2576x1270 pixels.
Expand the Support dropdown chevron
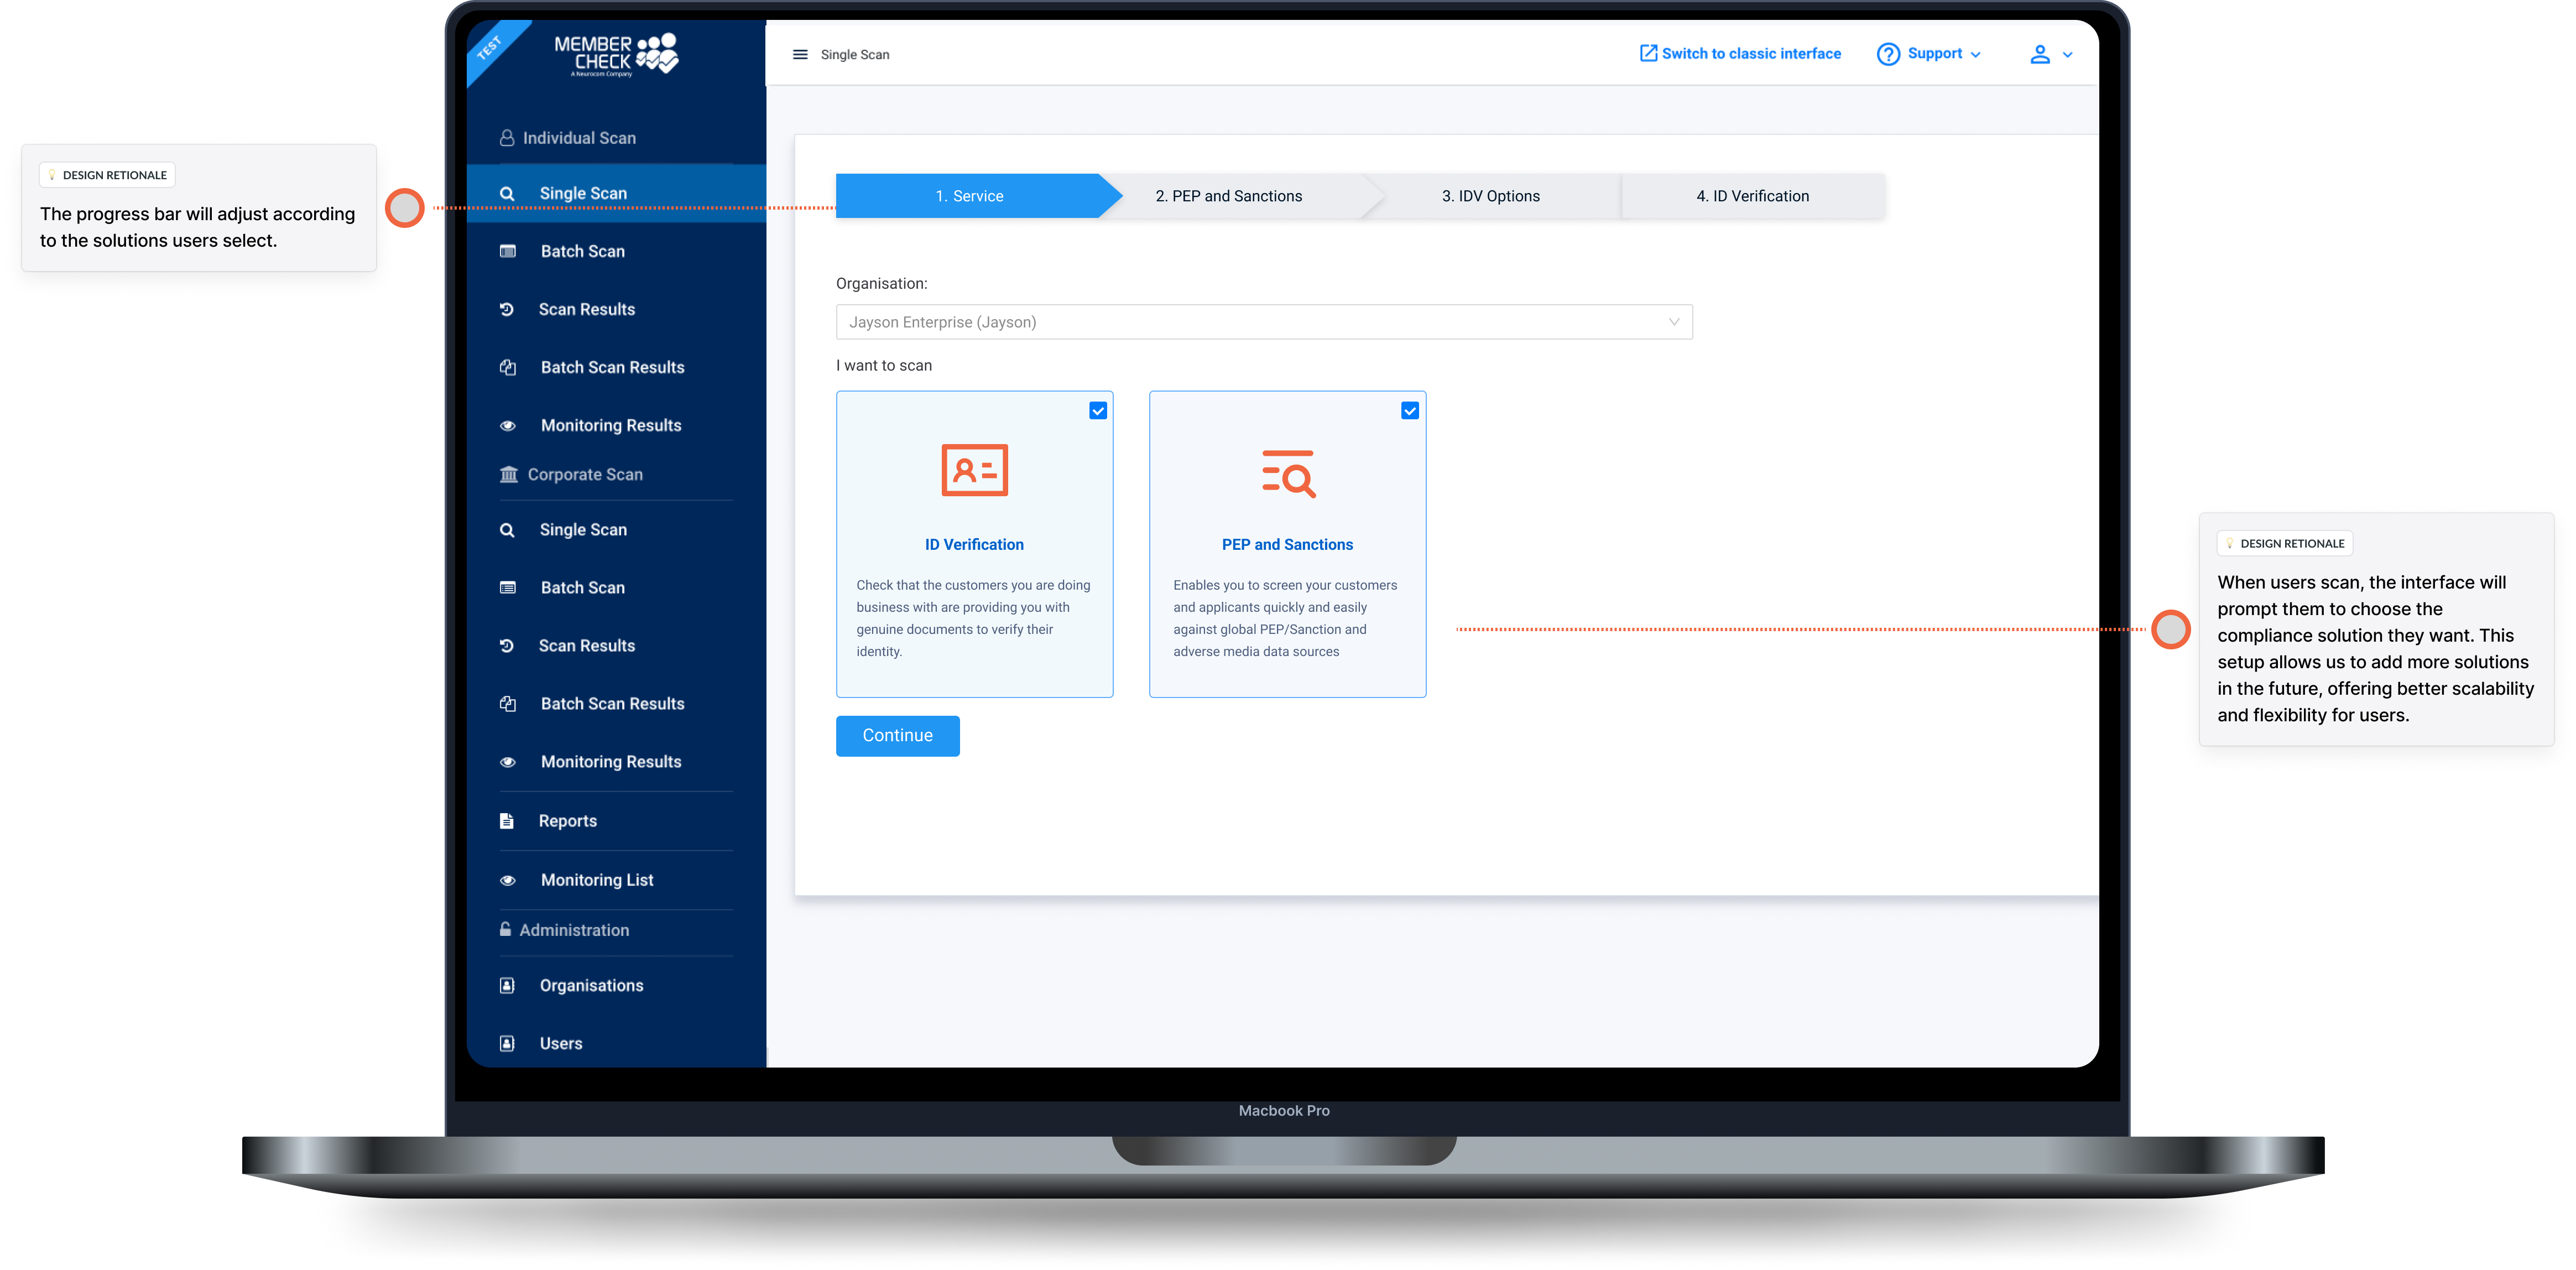1975,55
